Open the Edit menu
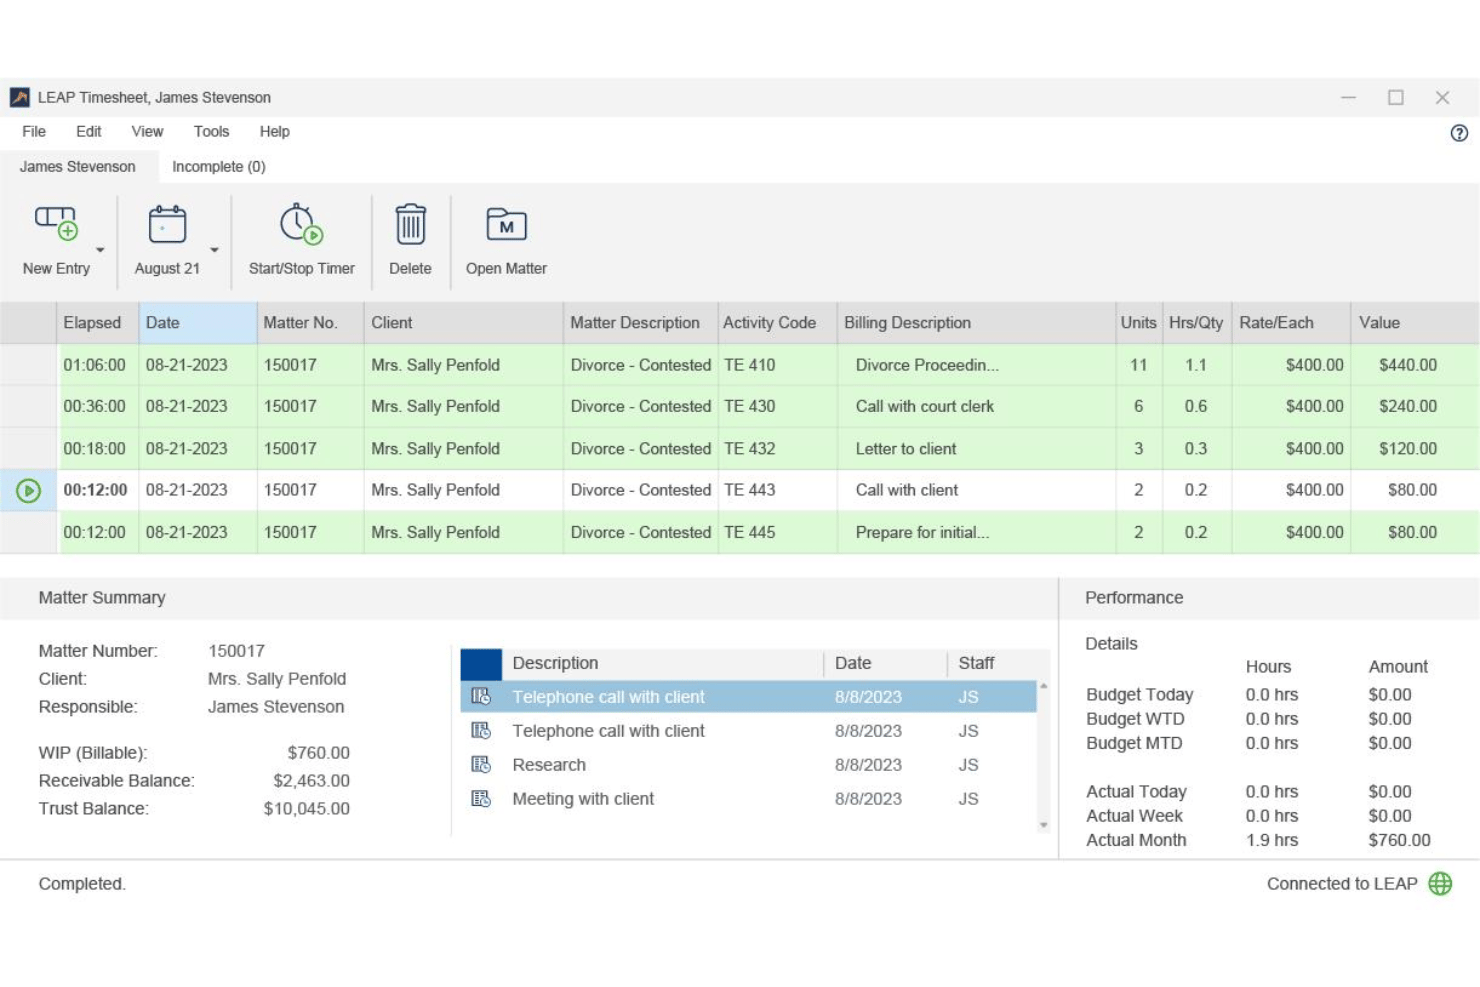This screenshot has width=1480, height=987. tap(88, 131)
